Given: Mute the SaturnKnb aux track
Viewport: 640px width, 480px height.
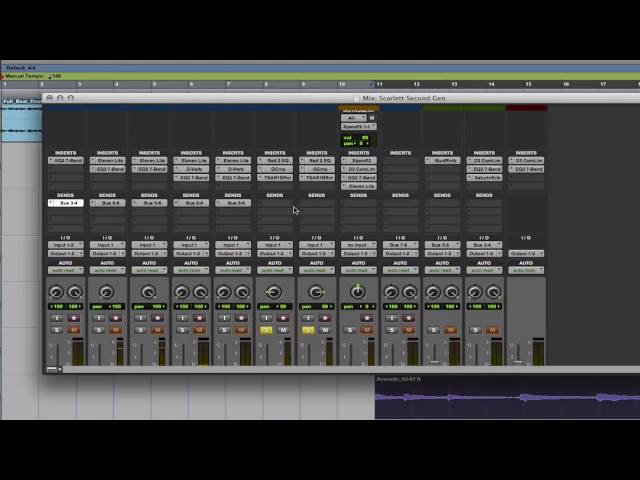Looking at the screenshot, I should pos(492,330).
